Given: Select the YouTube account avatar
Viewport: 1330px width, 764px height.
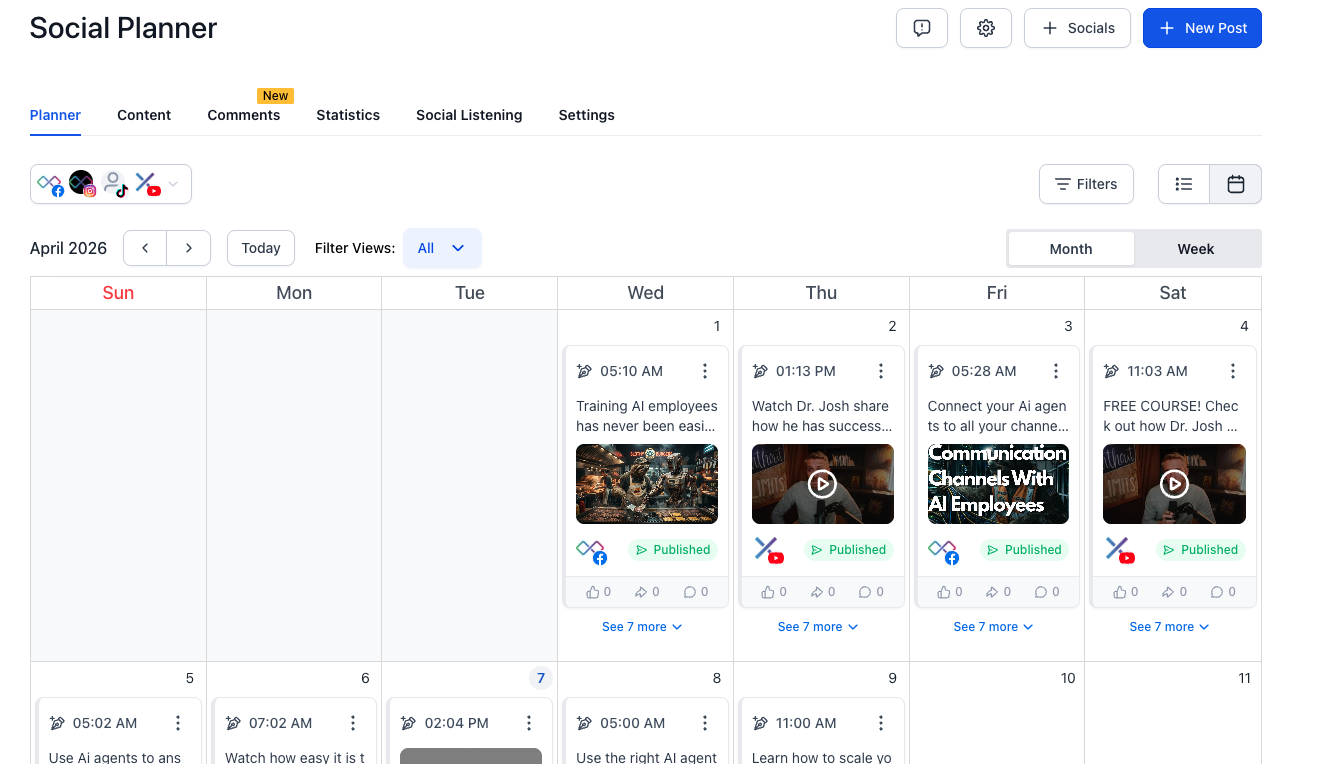Looking at the screenshot, I should [x=145, y=183].
